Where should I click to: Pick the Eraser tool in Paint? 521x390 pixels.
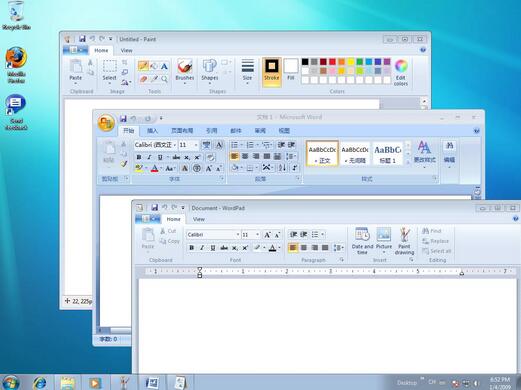pos(143,79)
